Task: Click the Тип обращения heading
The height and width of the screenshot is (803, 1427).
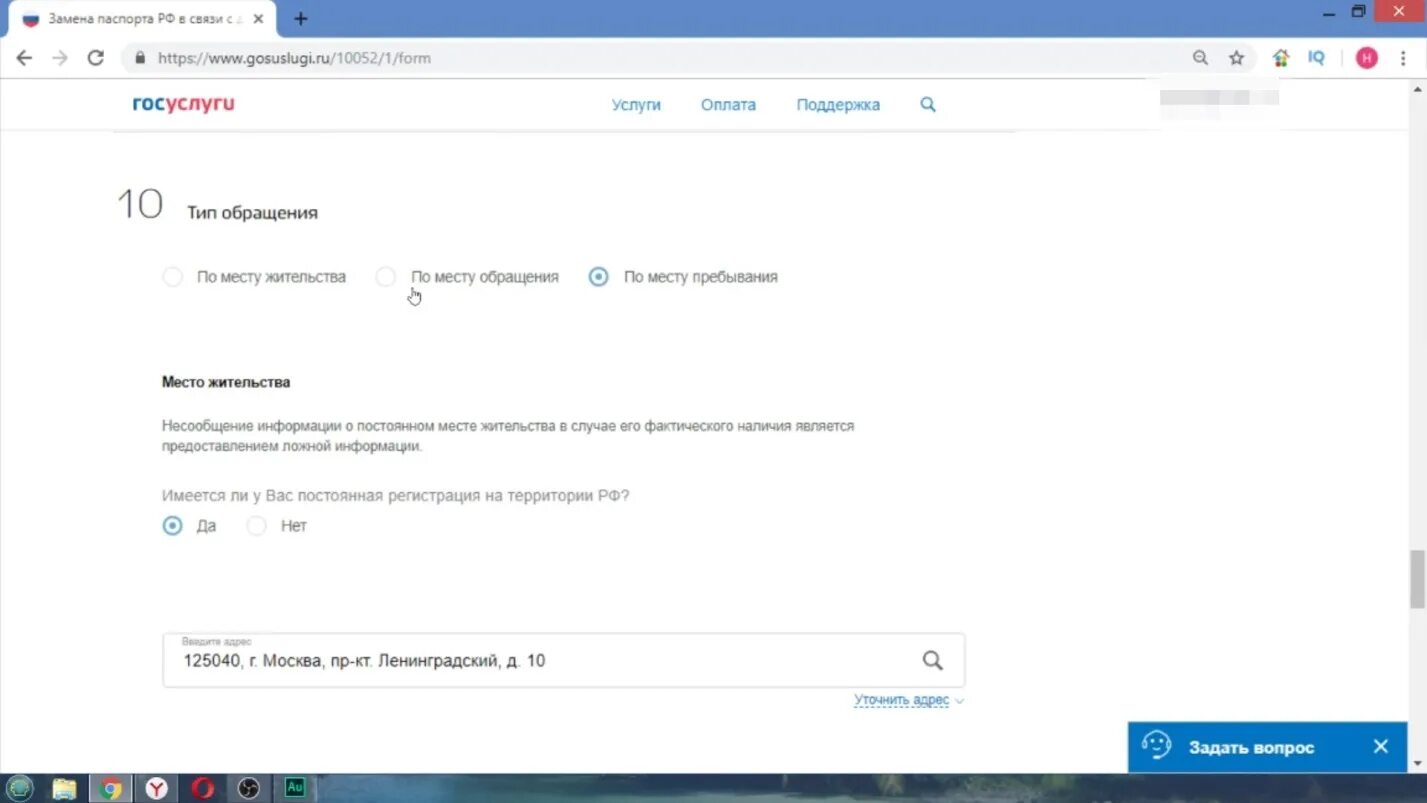Action: pos(252,213)
